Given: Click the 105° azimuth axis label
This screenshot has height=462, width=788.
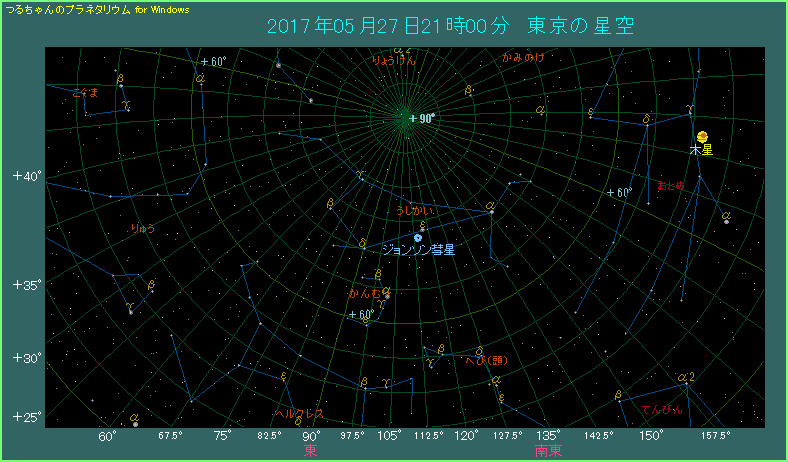Looking at the screenshot, I should (387, 436).
